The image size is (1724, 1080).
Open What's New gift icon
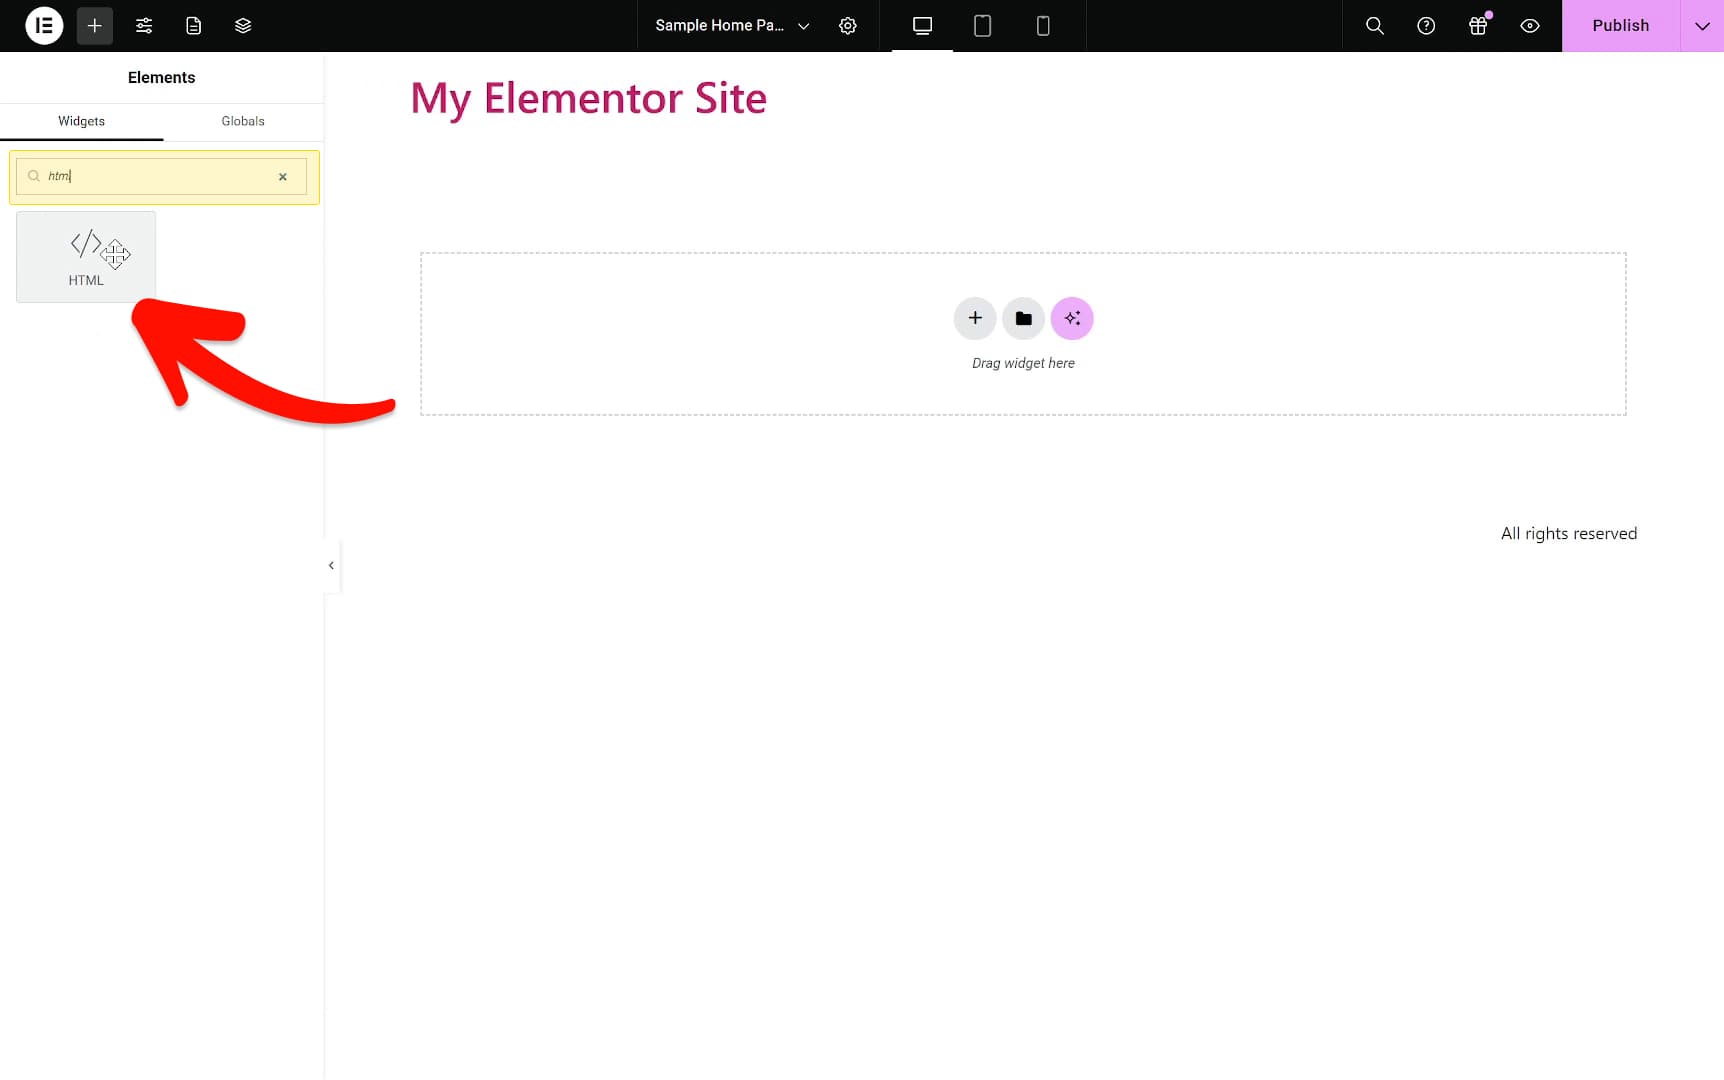(1478, 26)
